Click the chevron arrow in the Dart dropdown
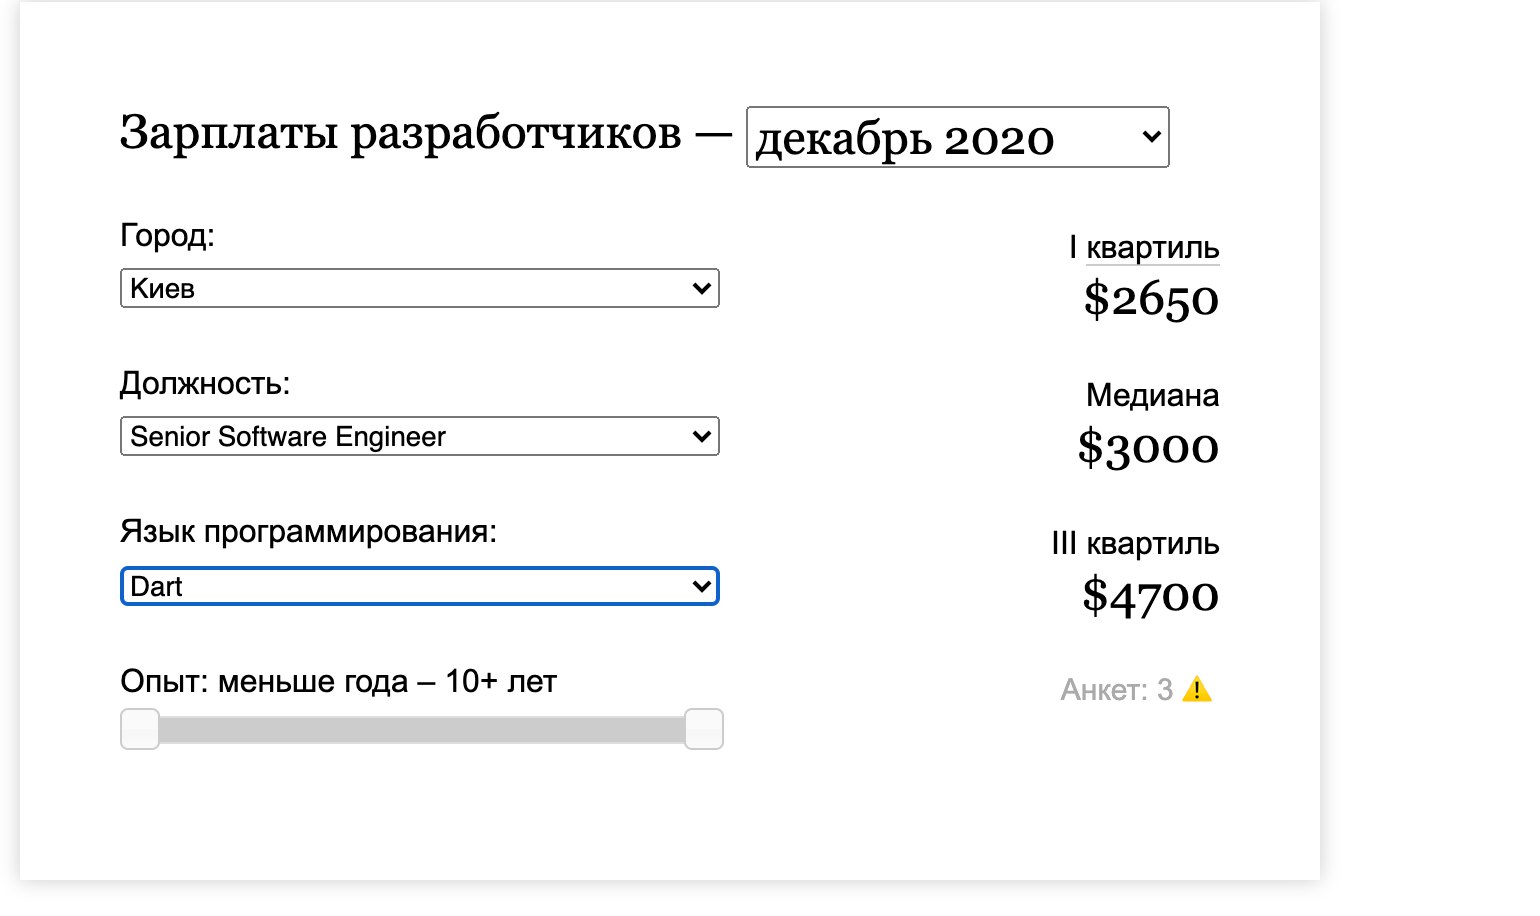1540x916 pixels. (701, 586)
